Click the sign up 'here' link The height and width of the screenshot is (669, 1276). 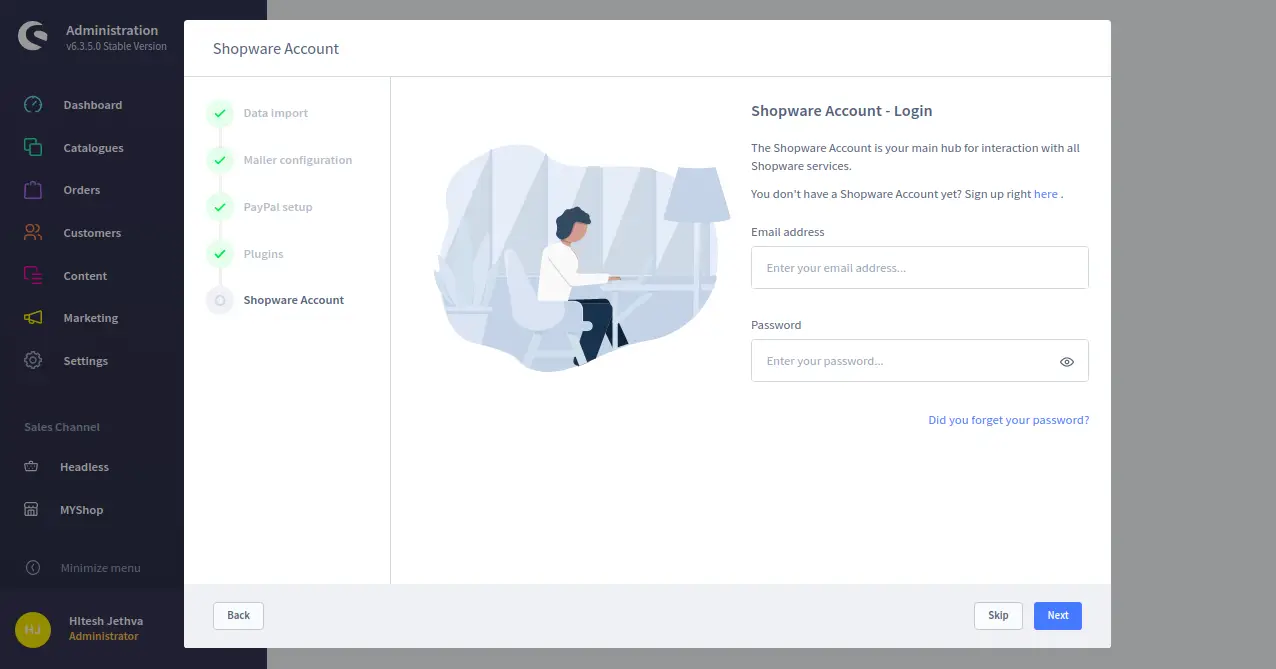click(1046, 194)
